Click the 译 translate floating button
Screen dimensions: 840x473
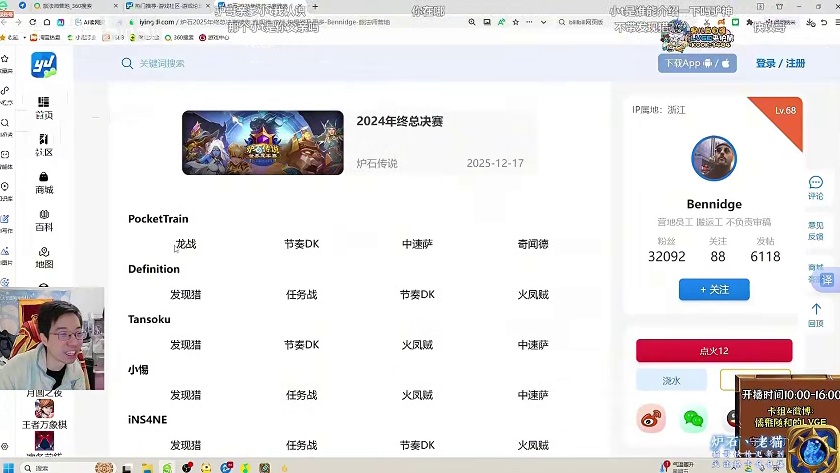click(x=827, y=280)
